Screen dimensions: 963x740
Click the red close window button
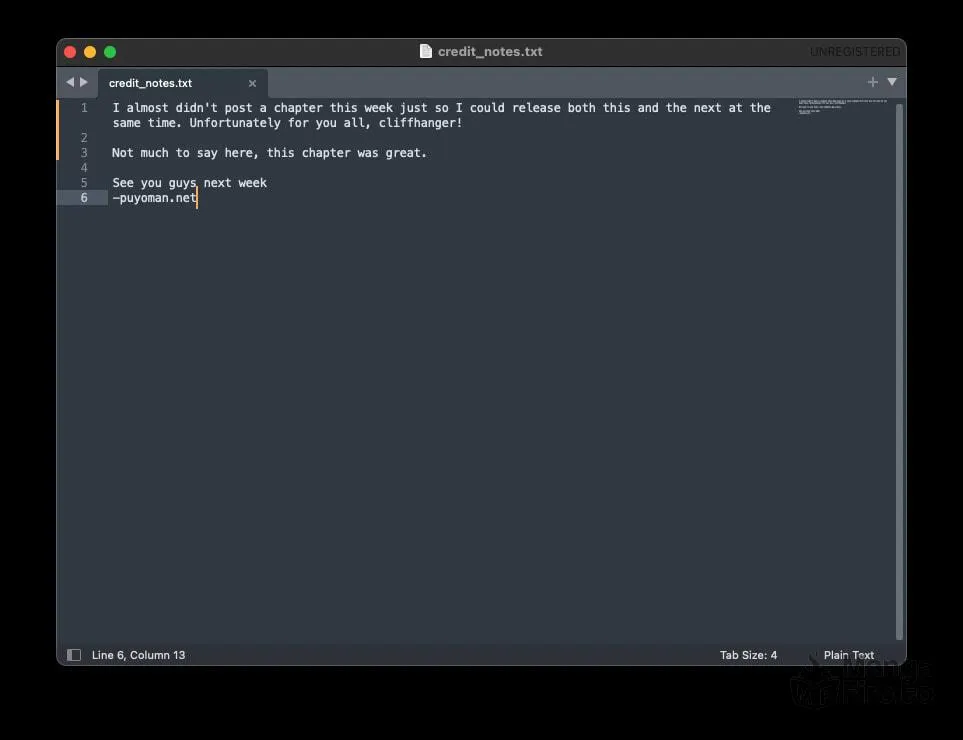(x=70, y=52)
